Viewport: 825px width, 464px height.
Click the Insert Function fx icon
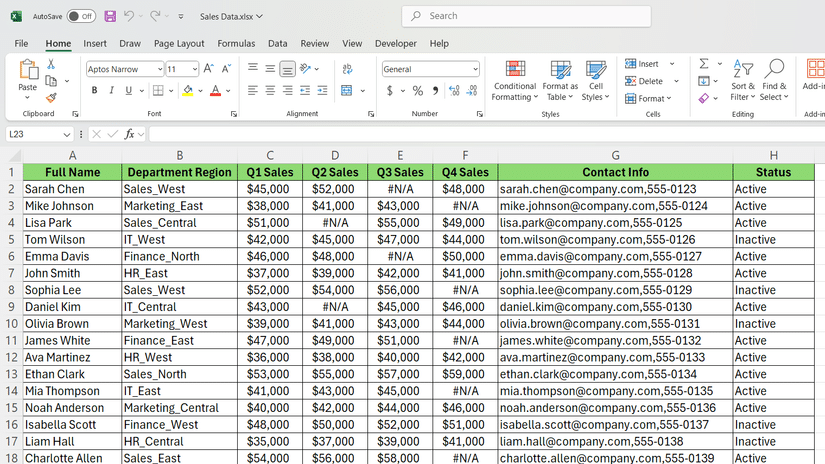pyautogui.click(x=129, y=134)
